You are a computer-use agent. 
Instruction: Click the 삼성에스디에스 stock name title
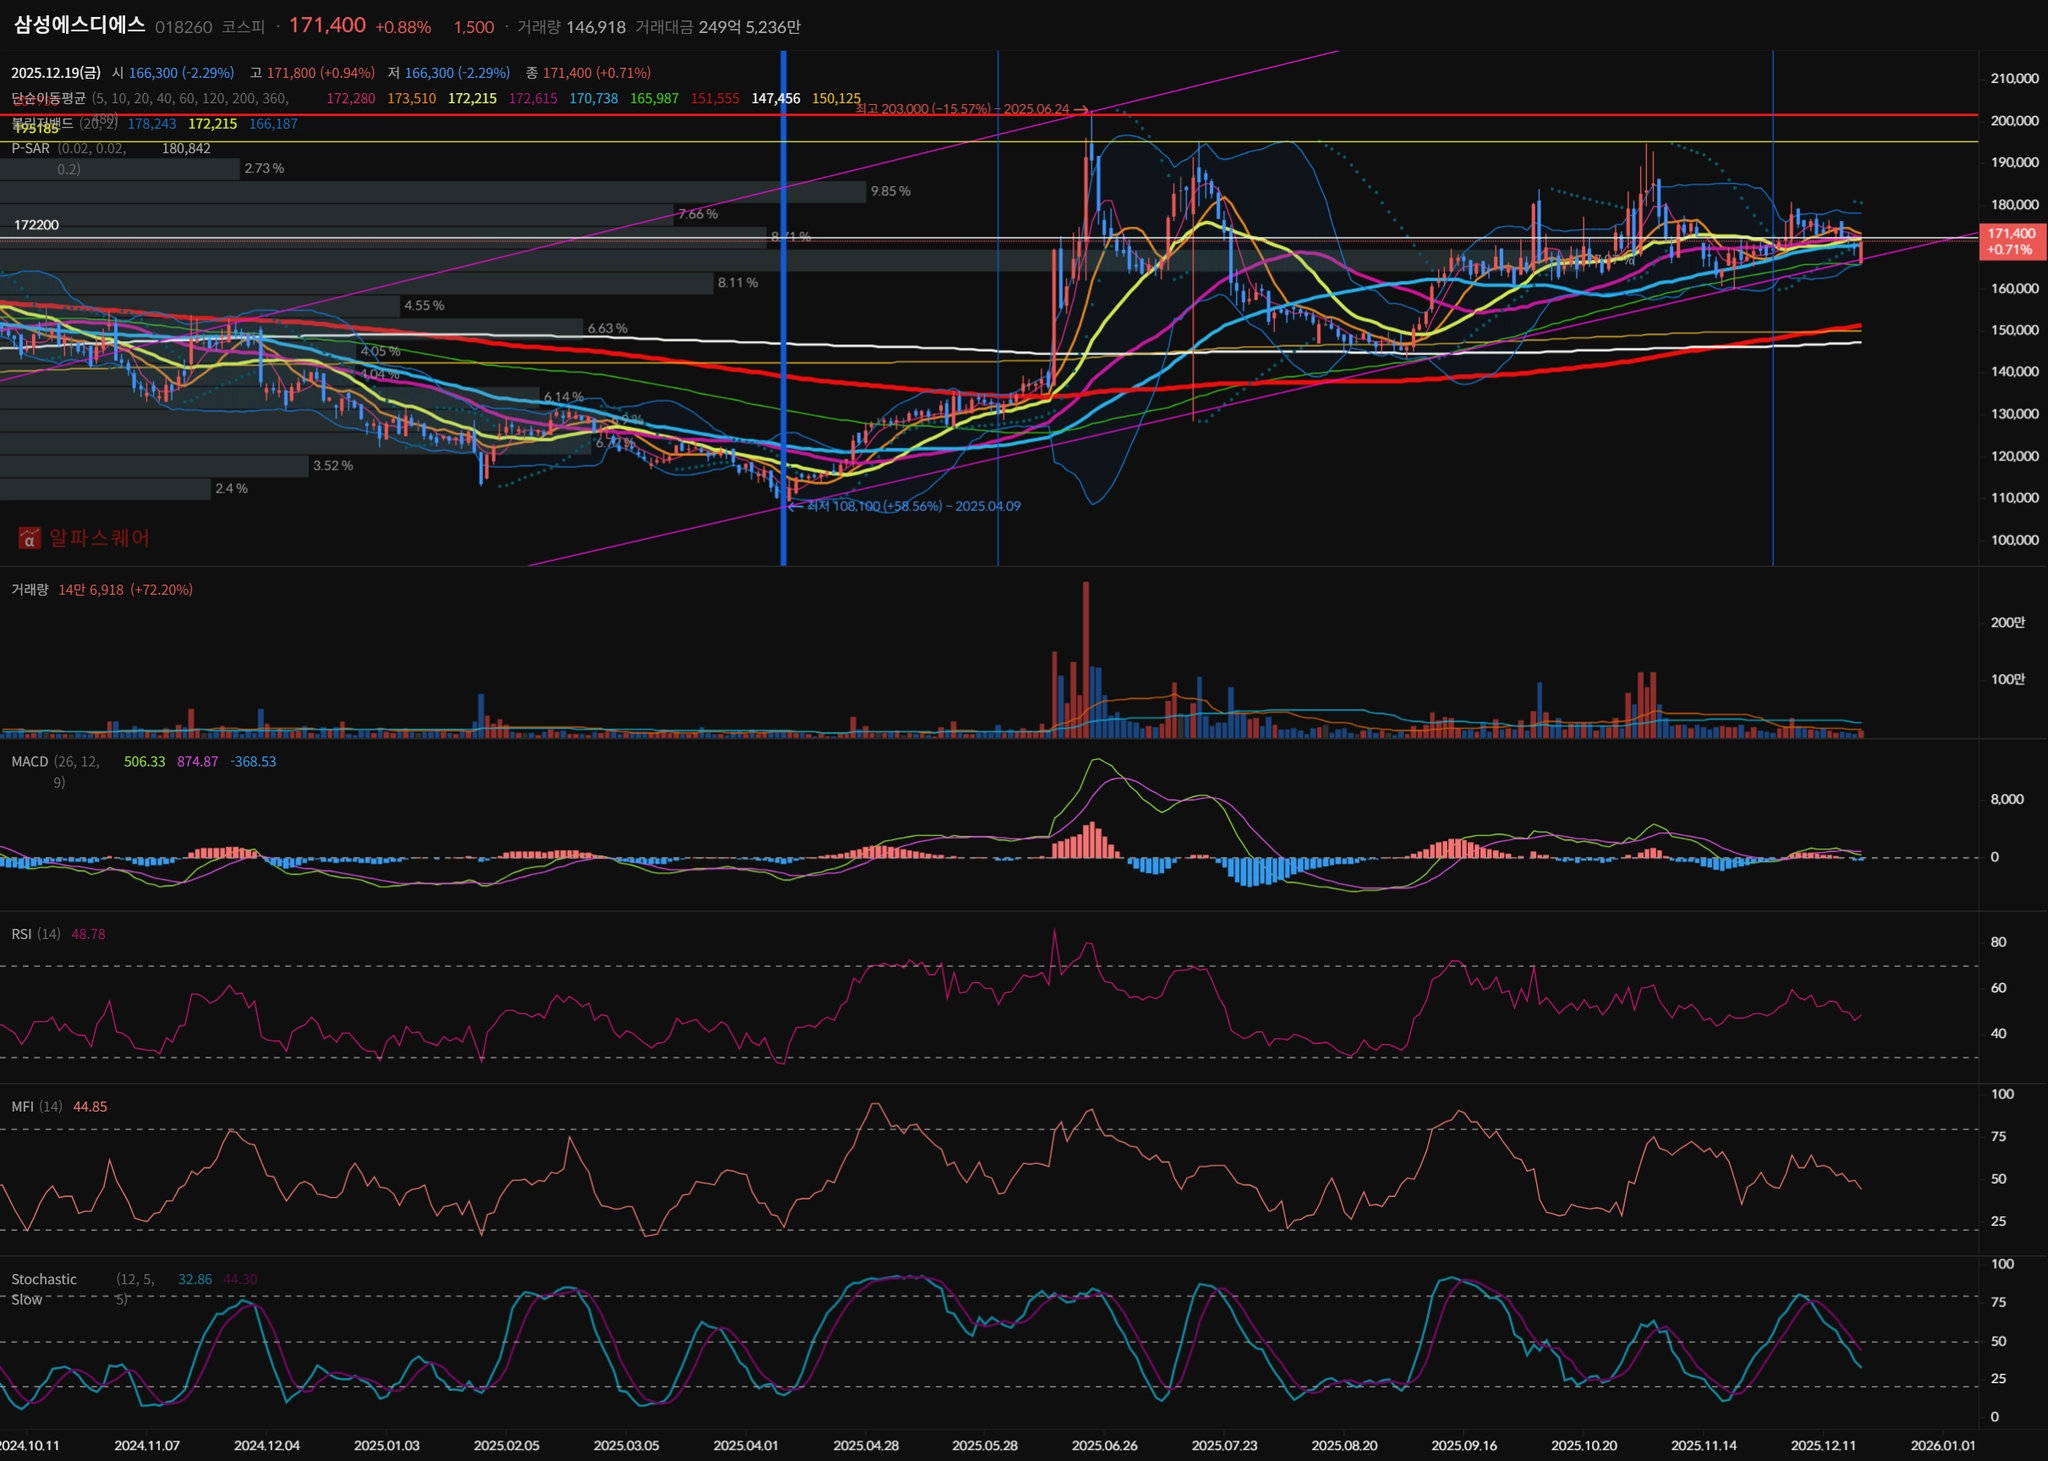(79, 26)
